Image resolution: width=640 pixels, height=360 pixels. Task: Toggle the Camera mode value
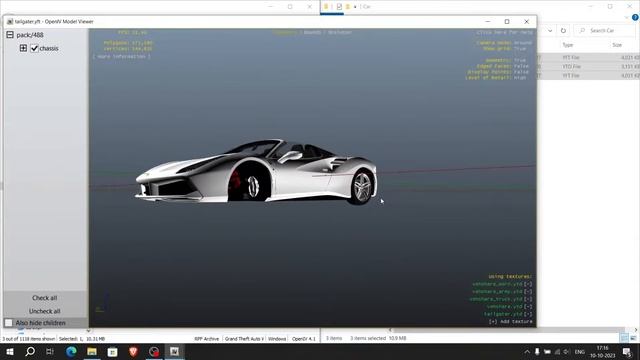point(523,43)
